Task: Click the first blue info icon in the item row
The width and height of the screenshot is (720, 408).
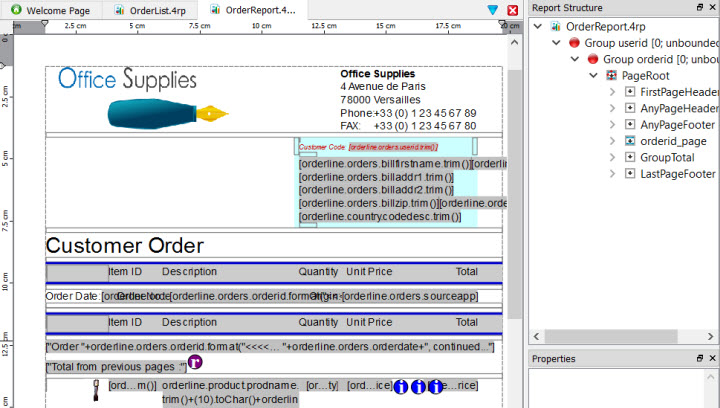Action: coord(402,386)
